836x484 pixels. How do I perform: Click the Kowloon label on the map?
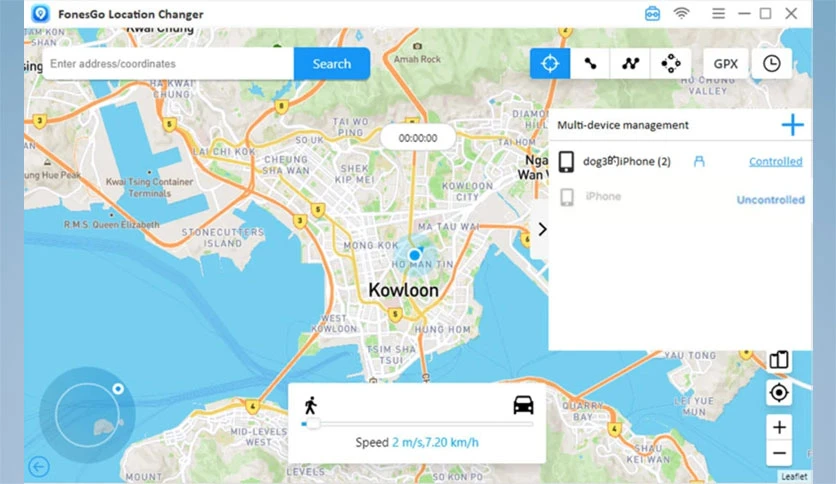[404, 290]
